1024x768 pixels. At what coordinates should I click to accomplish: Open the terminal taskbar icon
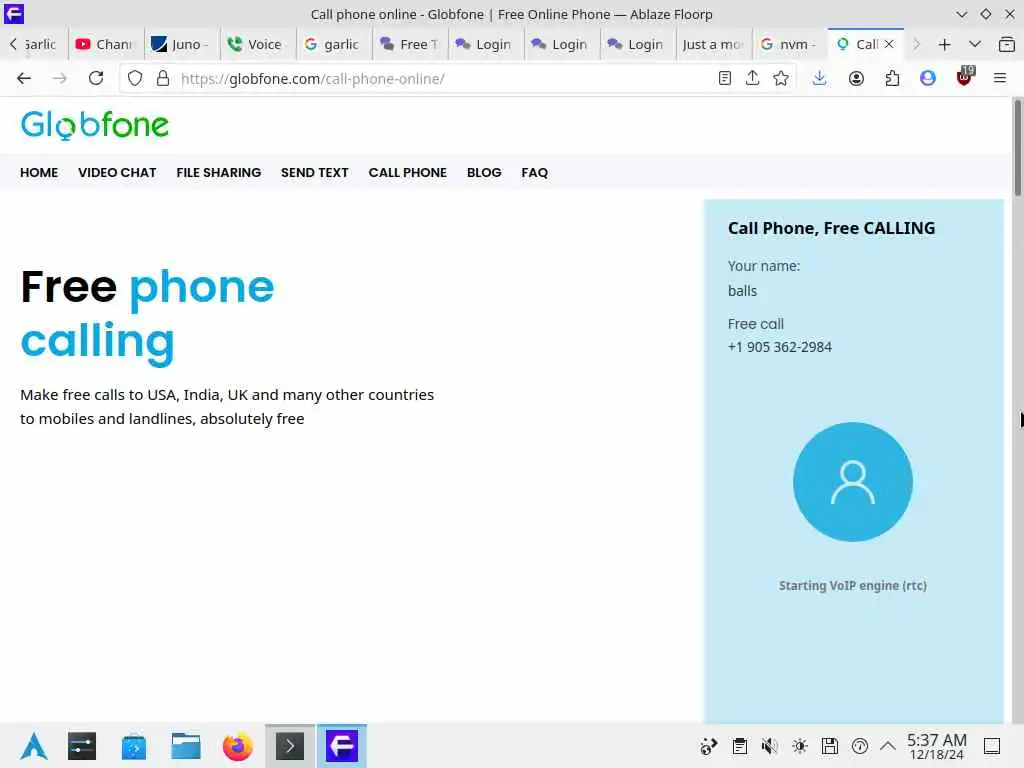pos(290,746)
